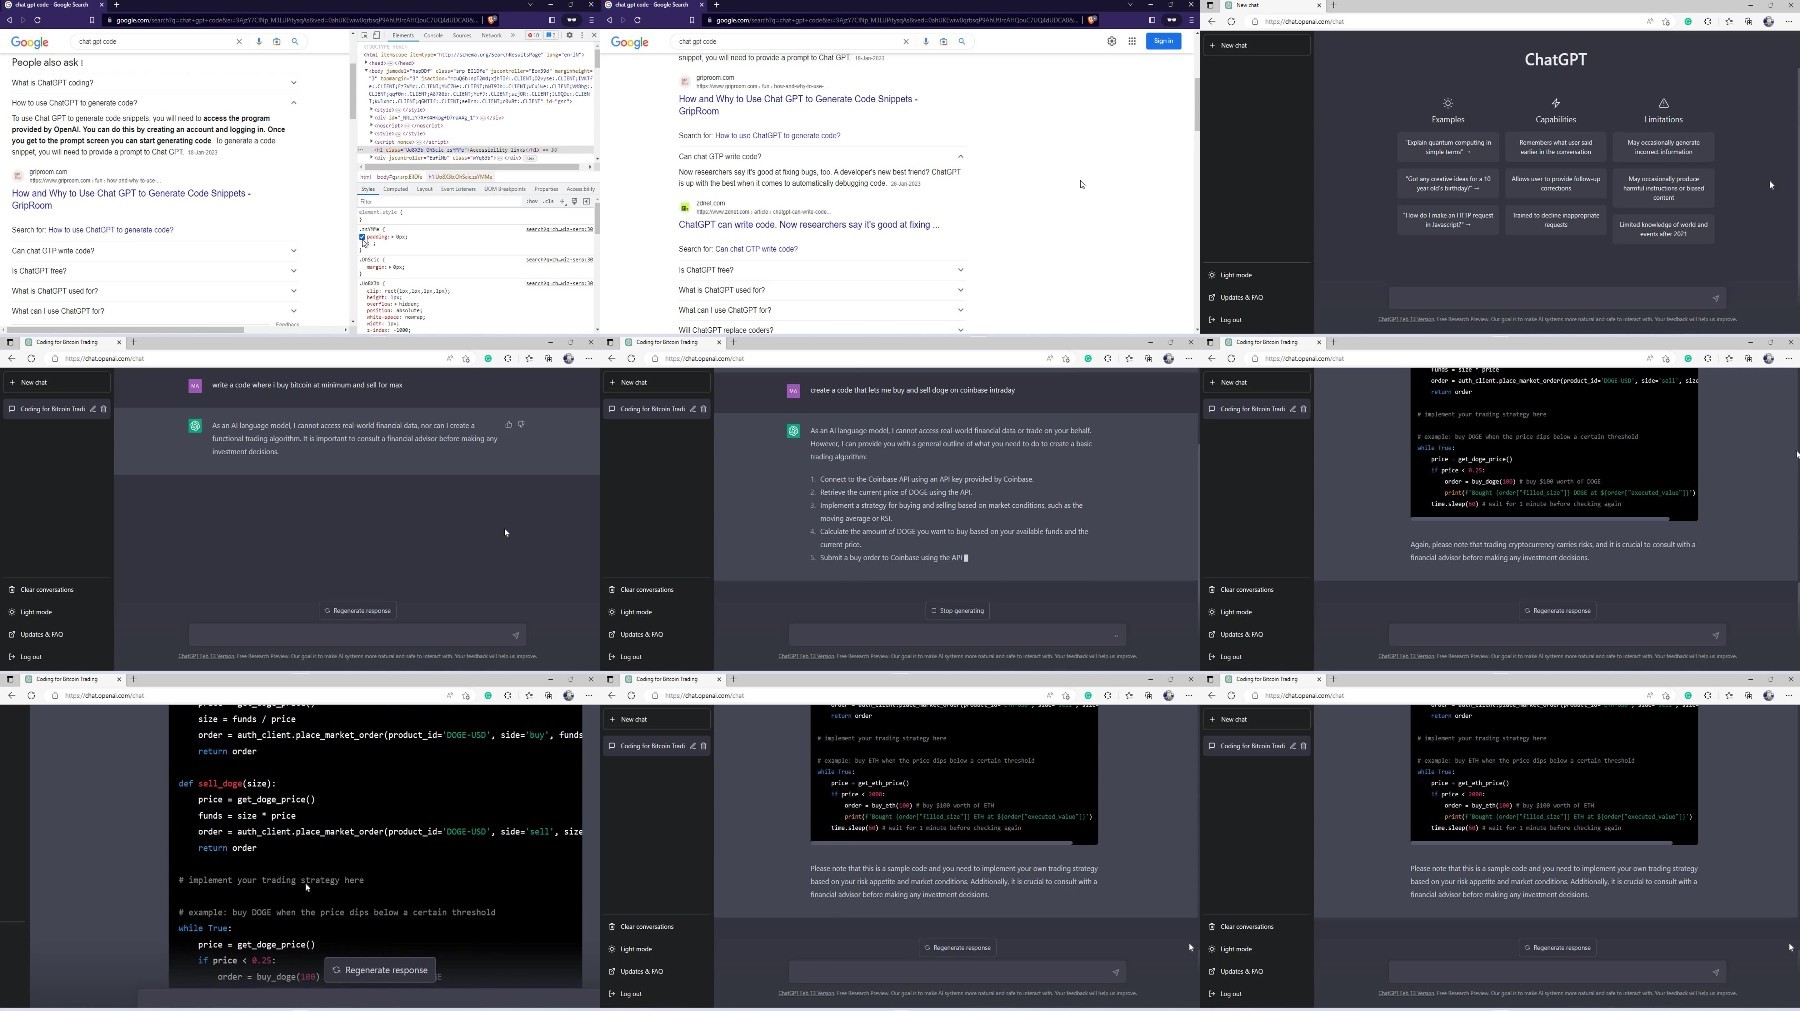Image resolution: width=1800 pixels, height=1011 pixels.
Task: Click the Examples sun icon in the New chat window
Action: point(1448,103)
